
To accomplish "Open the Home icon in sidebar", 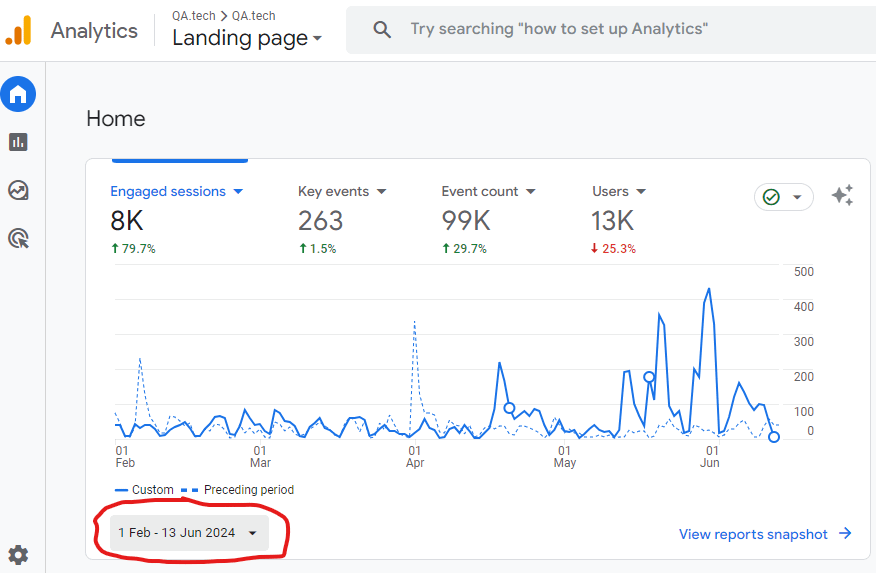I will [x=18, y=95].
